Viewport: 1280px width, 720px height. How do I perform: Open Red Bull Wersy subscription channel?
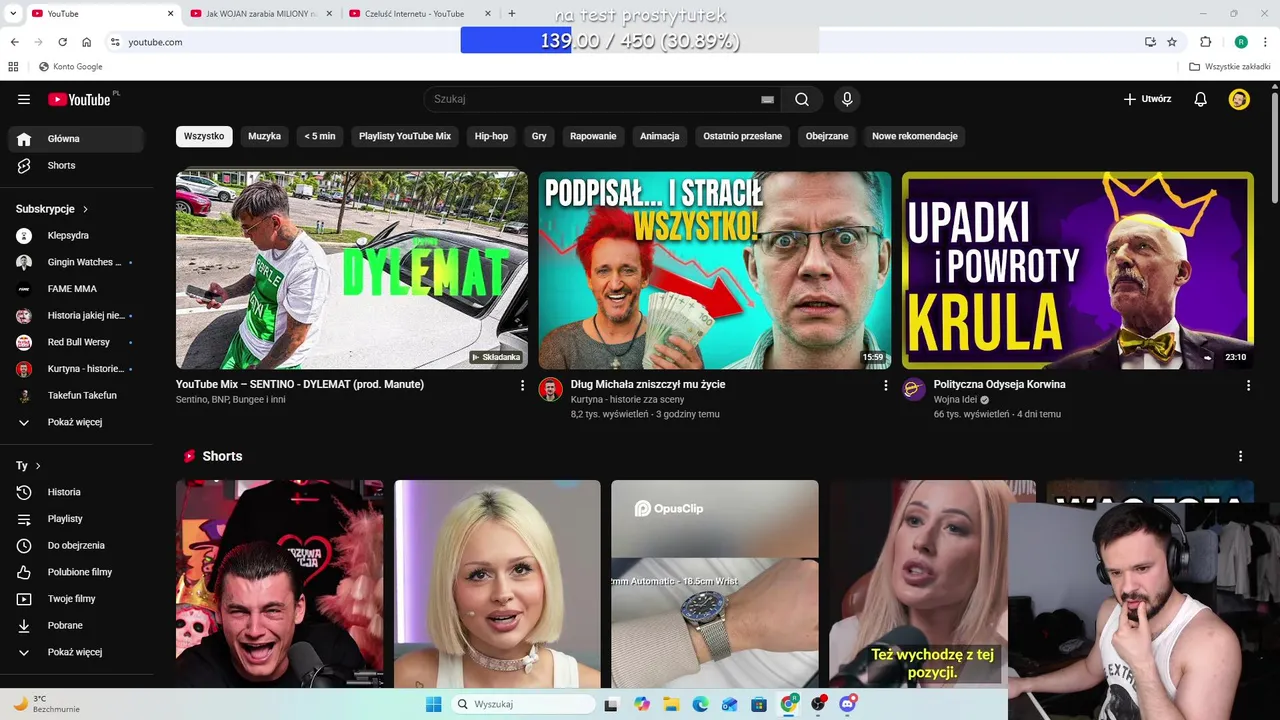pos(76,342)
